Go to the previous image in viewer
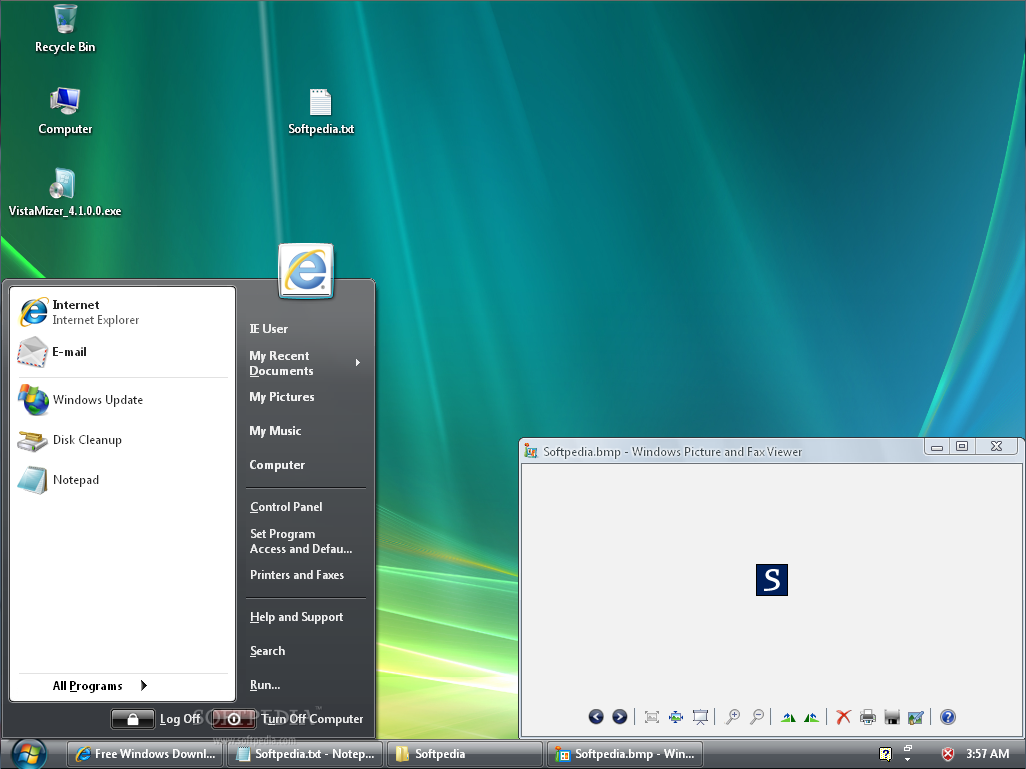Viewport: 1026px width, 769px height. (596, 717)
